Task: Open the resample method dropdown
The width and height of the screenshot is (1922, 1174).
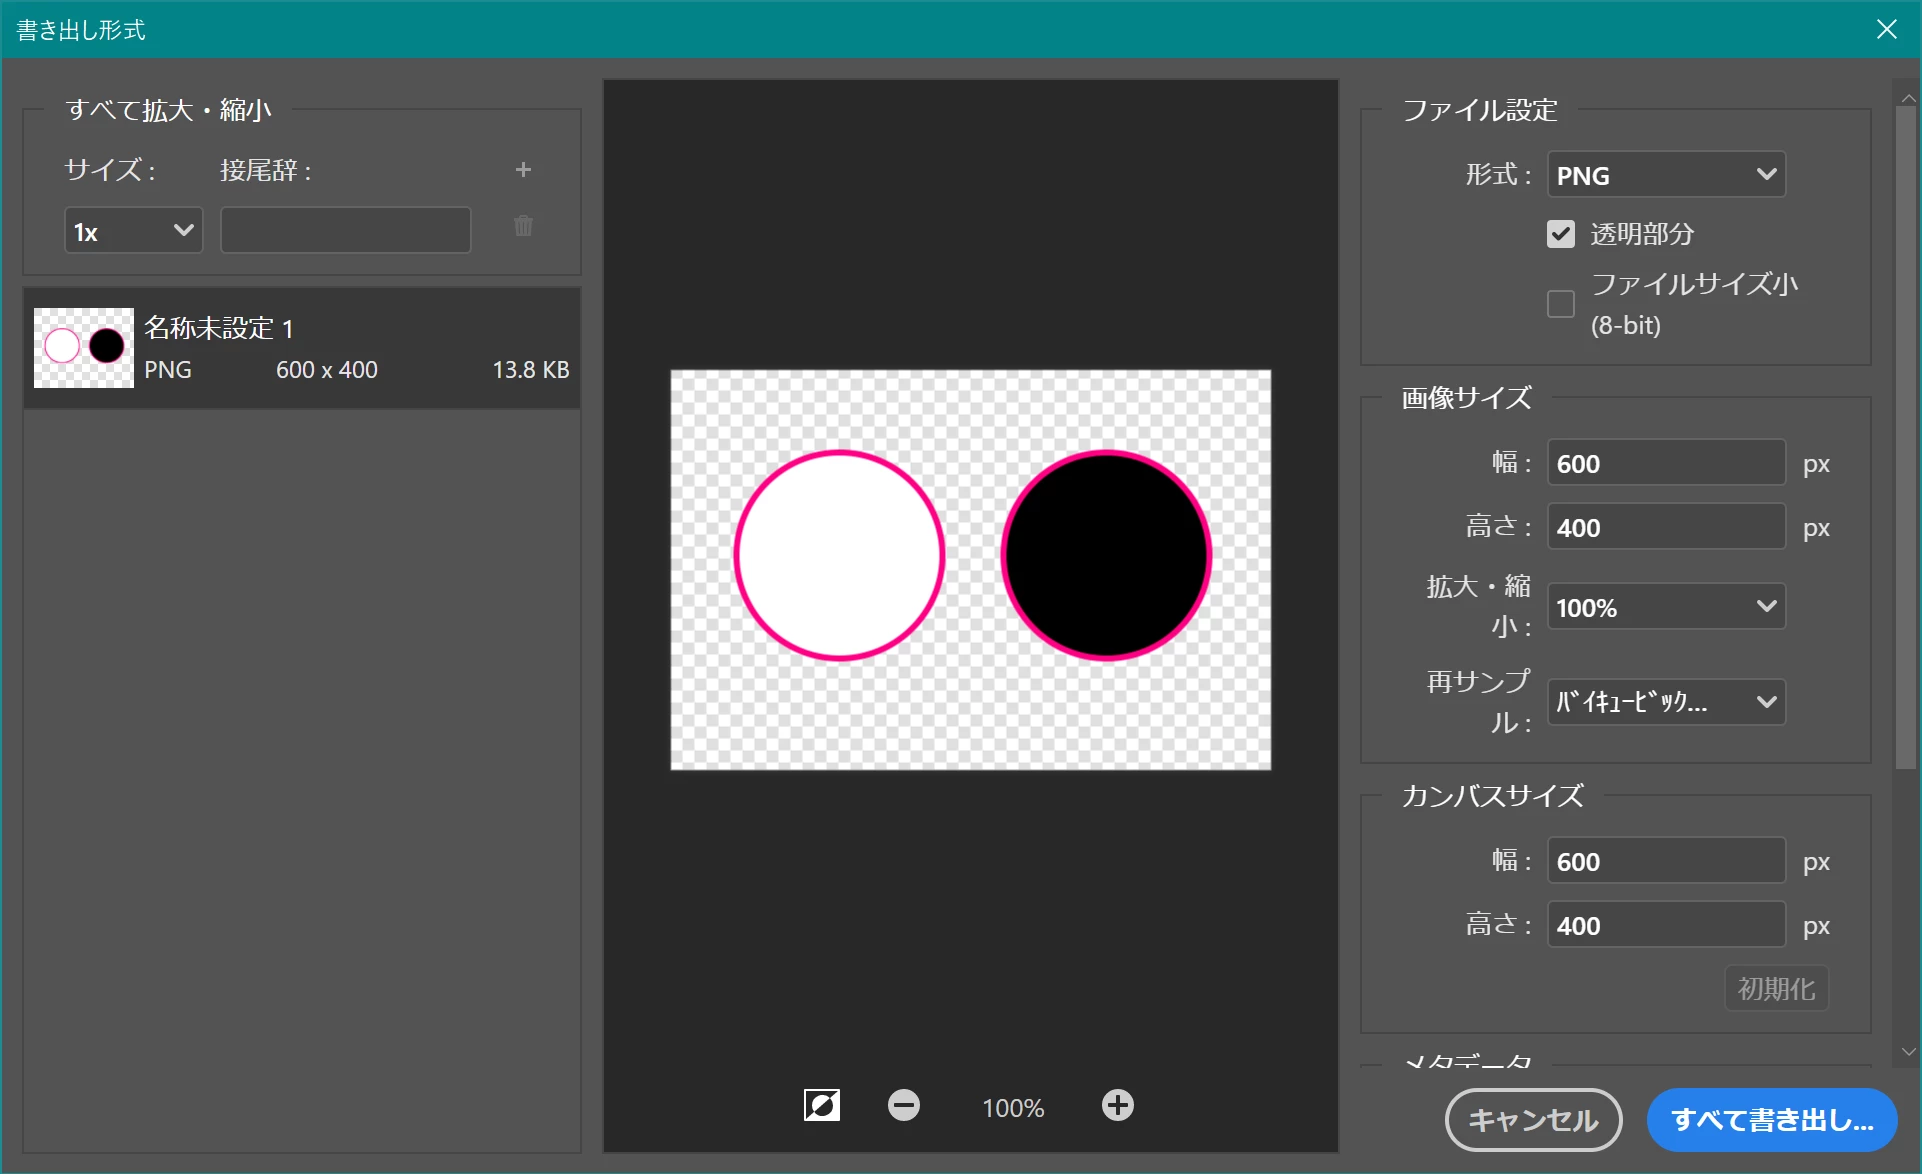Action: pyautogui.click(x=1666, y=702)
